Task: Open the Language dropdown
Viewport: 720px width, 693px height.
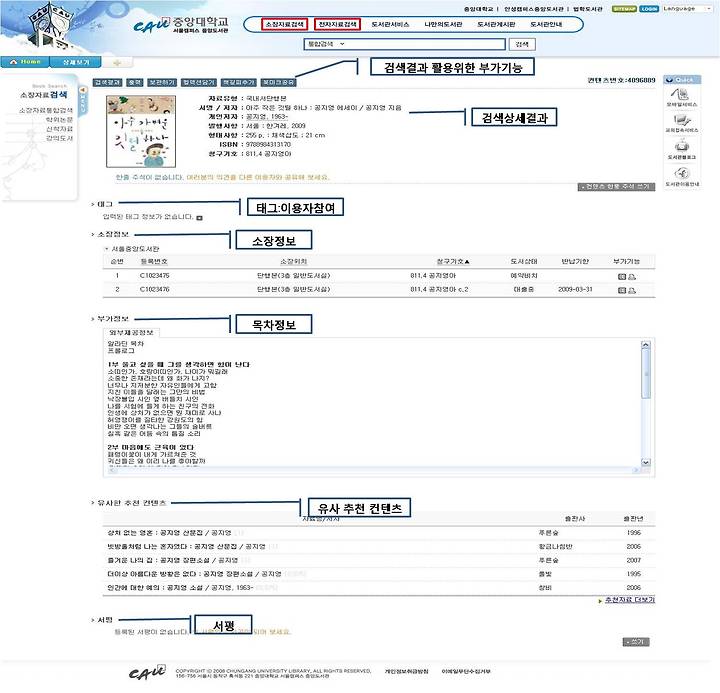Action: [x=686, y=9]
